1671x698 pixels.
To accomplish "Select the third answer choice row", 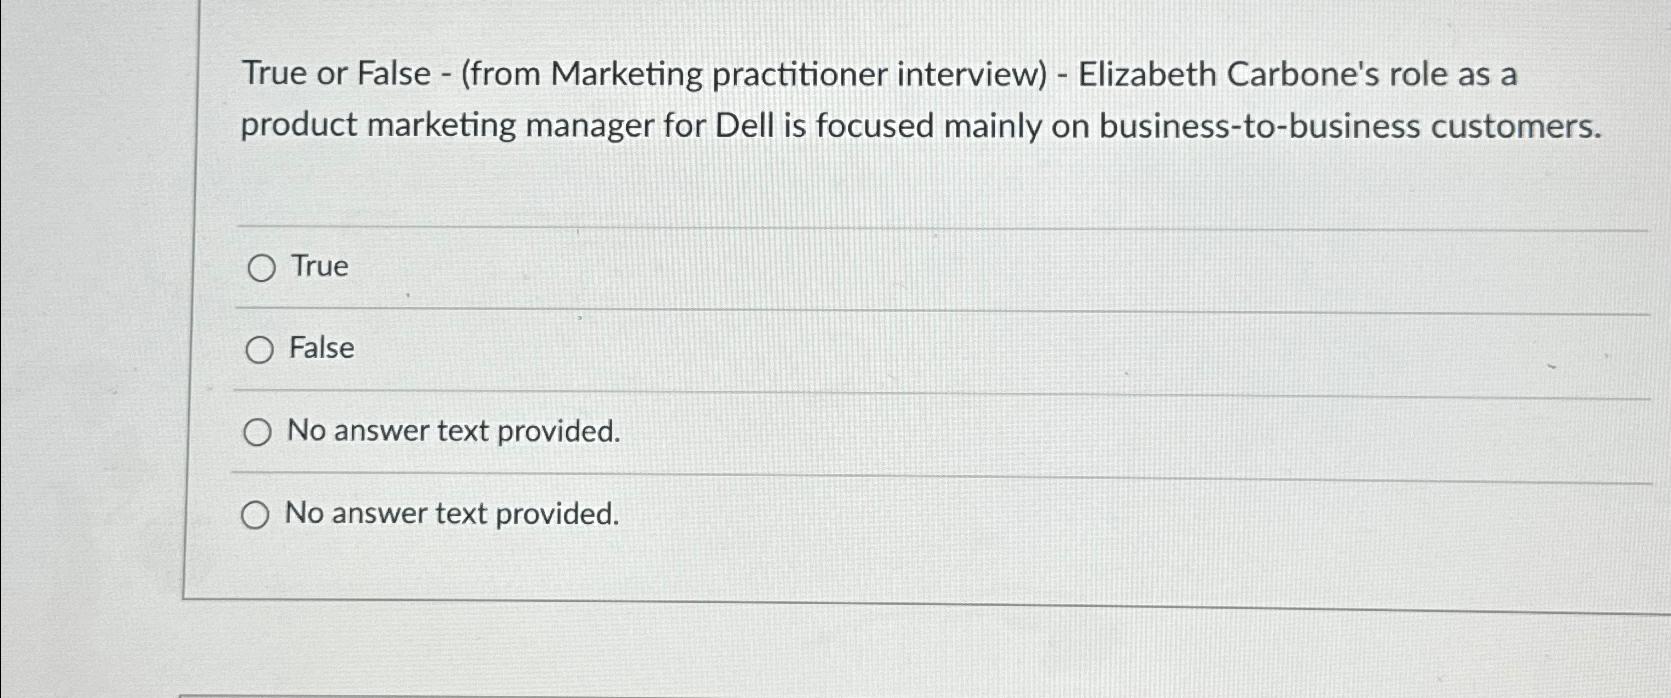I will tap(453, 431).
